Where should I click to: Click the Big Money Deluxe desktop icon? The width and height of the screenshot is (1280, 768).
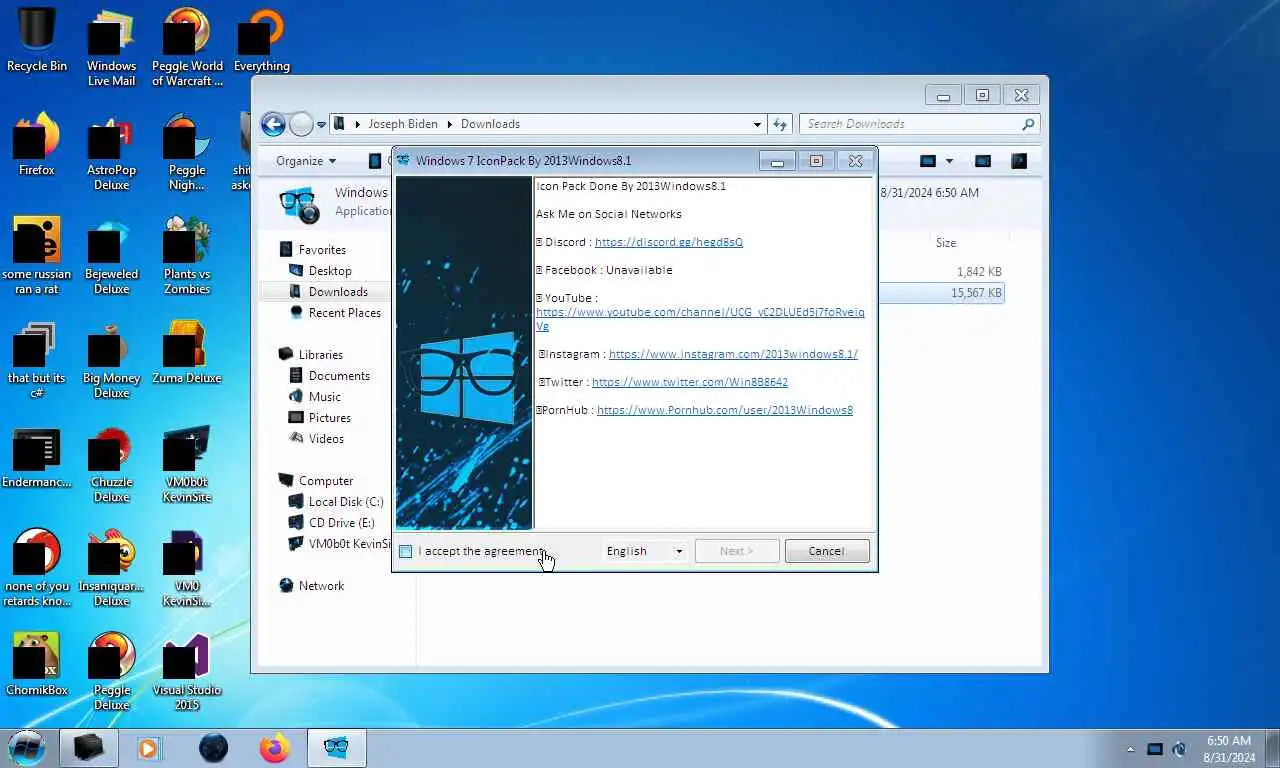[111, 360]
